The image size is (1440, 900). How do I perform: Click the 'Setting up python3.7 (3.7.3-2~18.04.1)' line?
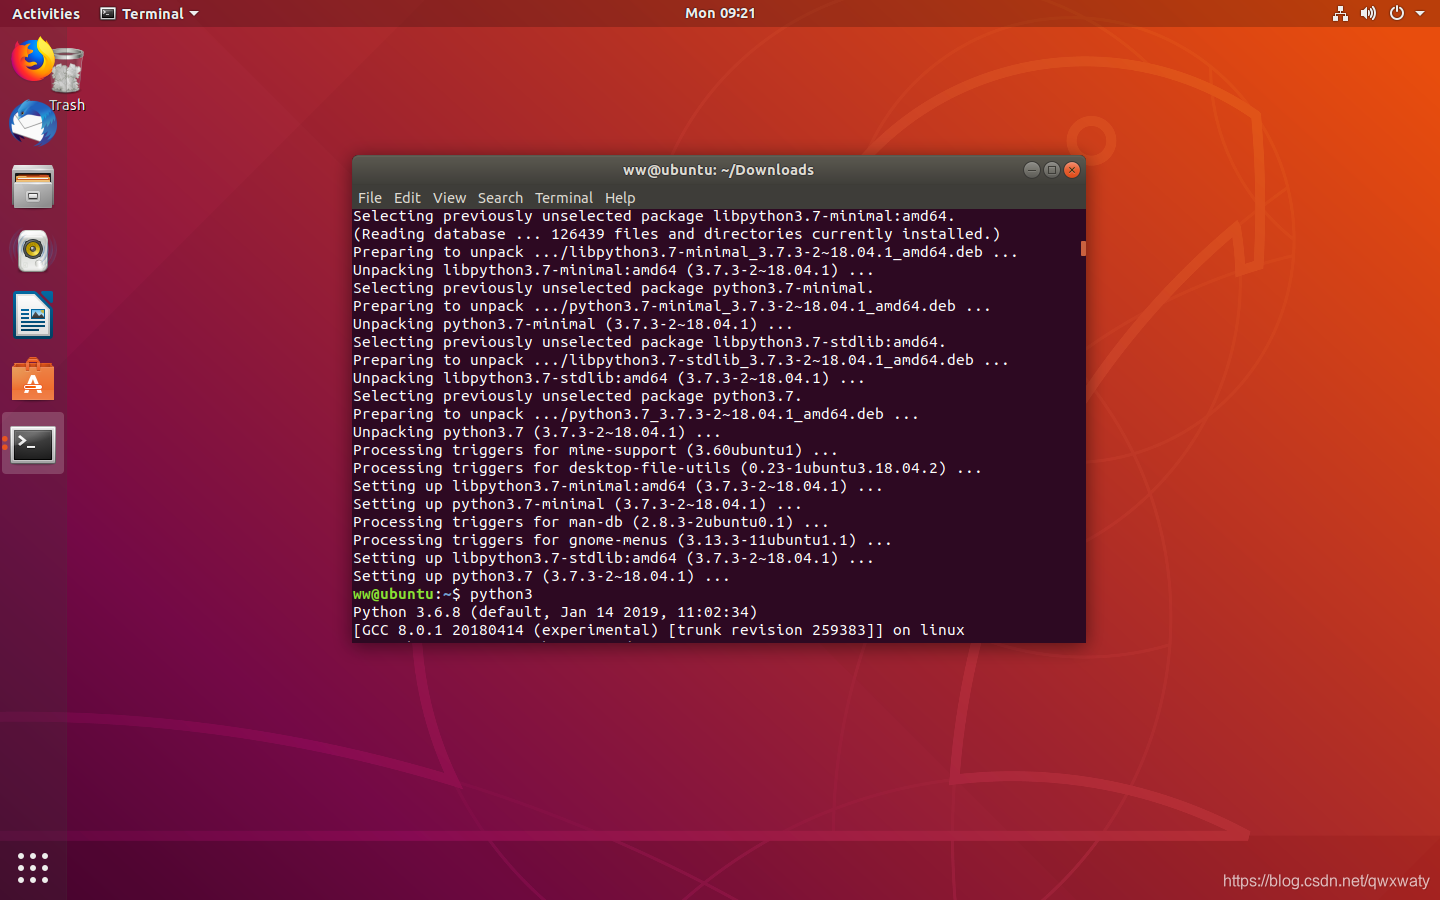pyautogui.click(x=541, y=576)
